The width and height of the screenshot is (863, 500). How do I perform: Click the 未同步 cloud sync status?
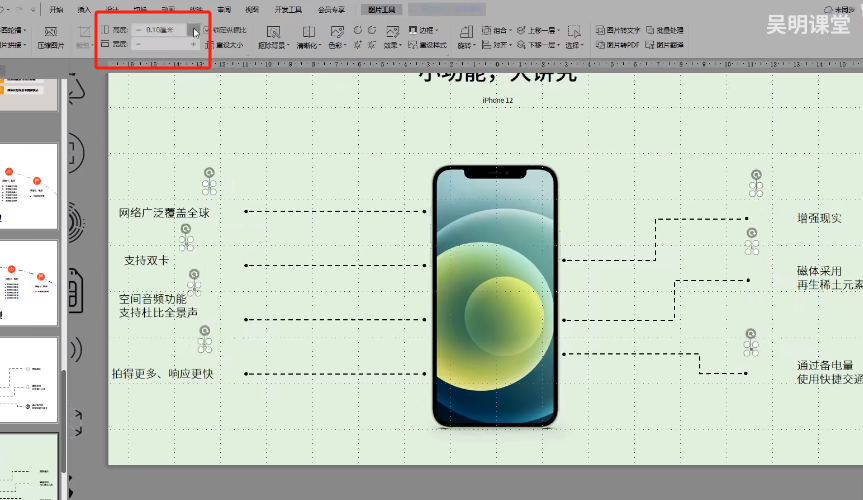coord(839,9)
